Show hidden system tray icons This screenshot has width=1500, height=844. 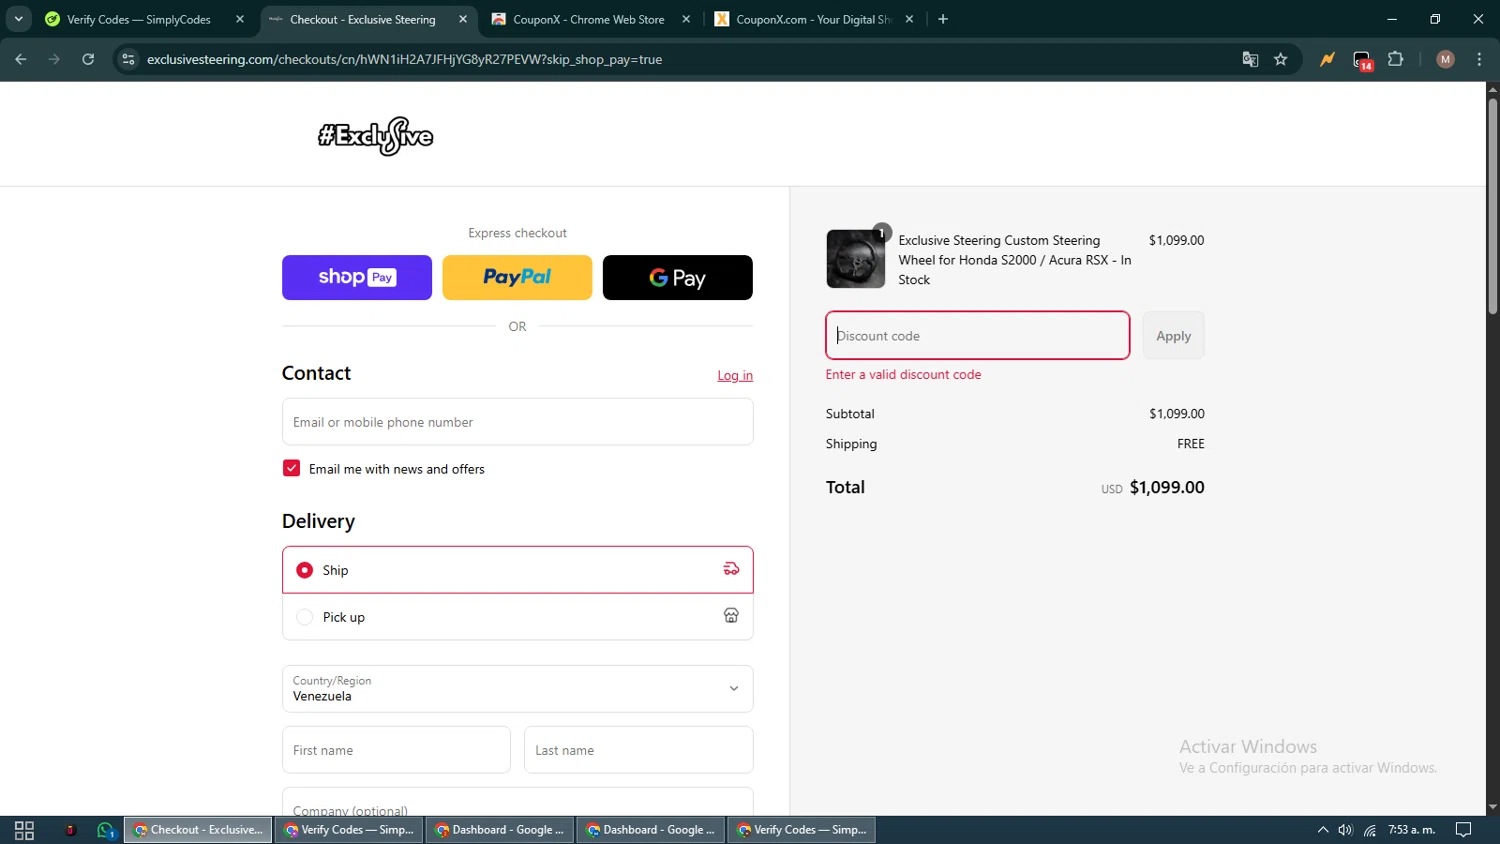tap(1322, 830)
